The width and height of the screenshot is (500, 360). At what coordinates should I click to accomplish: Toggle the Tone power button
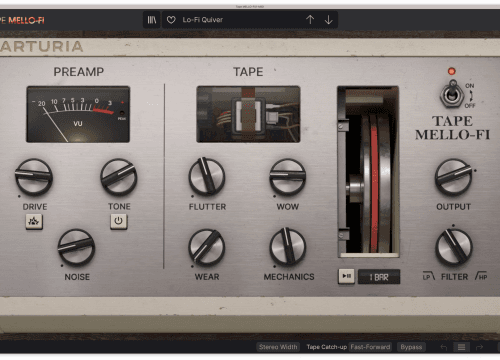tap(119, 221)
